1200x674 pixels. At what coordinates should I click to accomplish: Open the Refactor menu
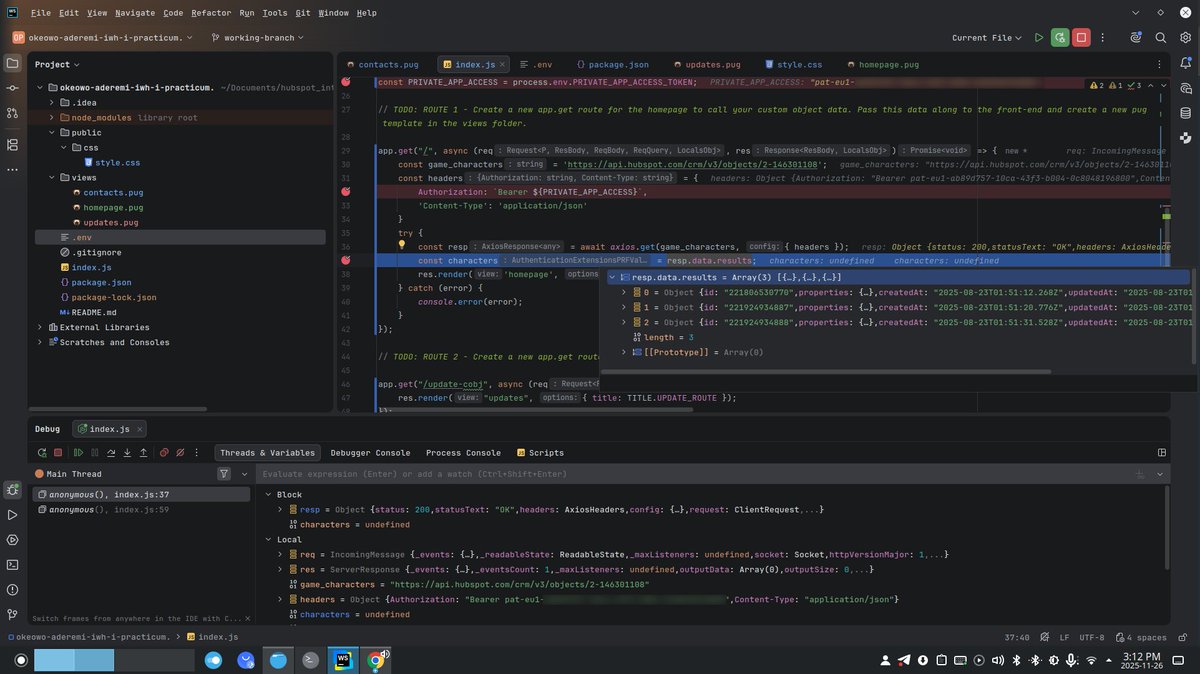(211, 13)
